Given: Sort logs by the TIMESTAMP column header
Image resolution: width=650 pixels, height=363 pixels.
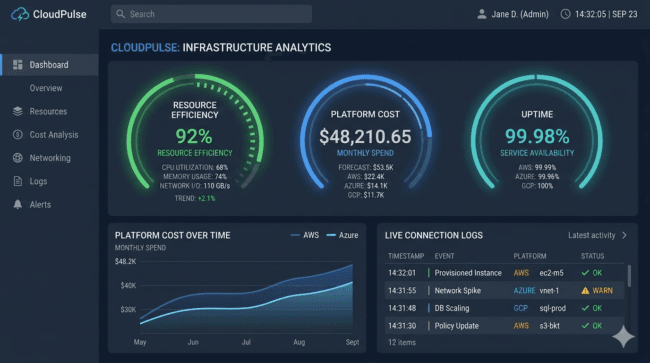Looking at the screenshot, I should (406, 256).
